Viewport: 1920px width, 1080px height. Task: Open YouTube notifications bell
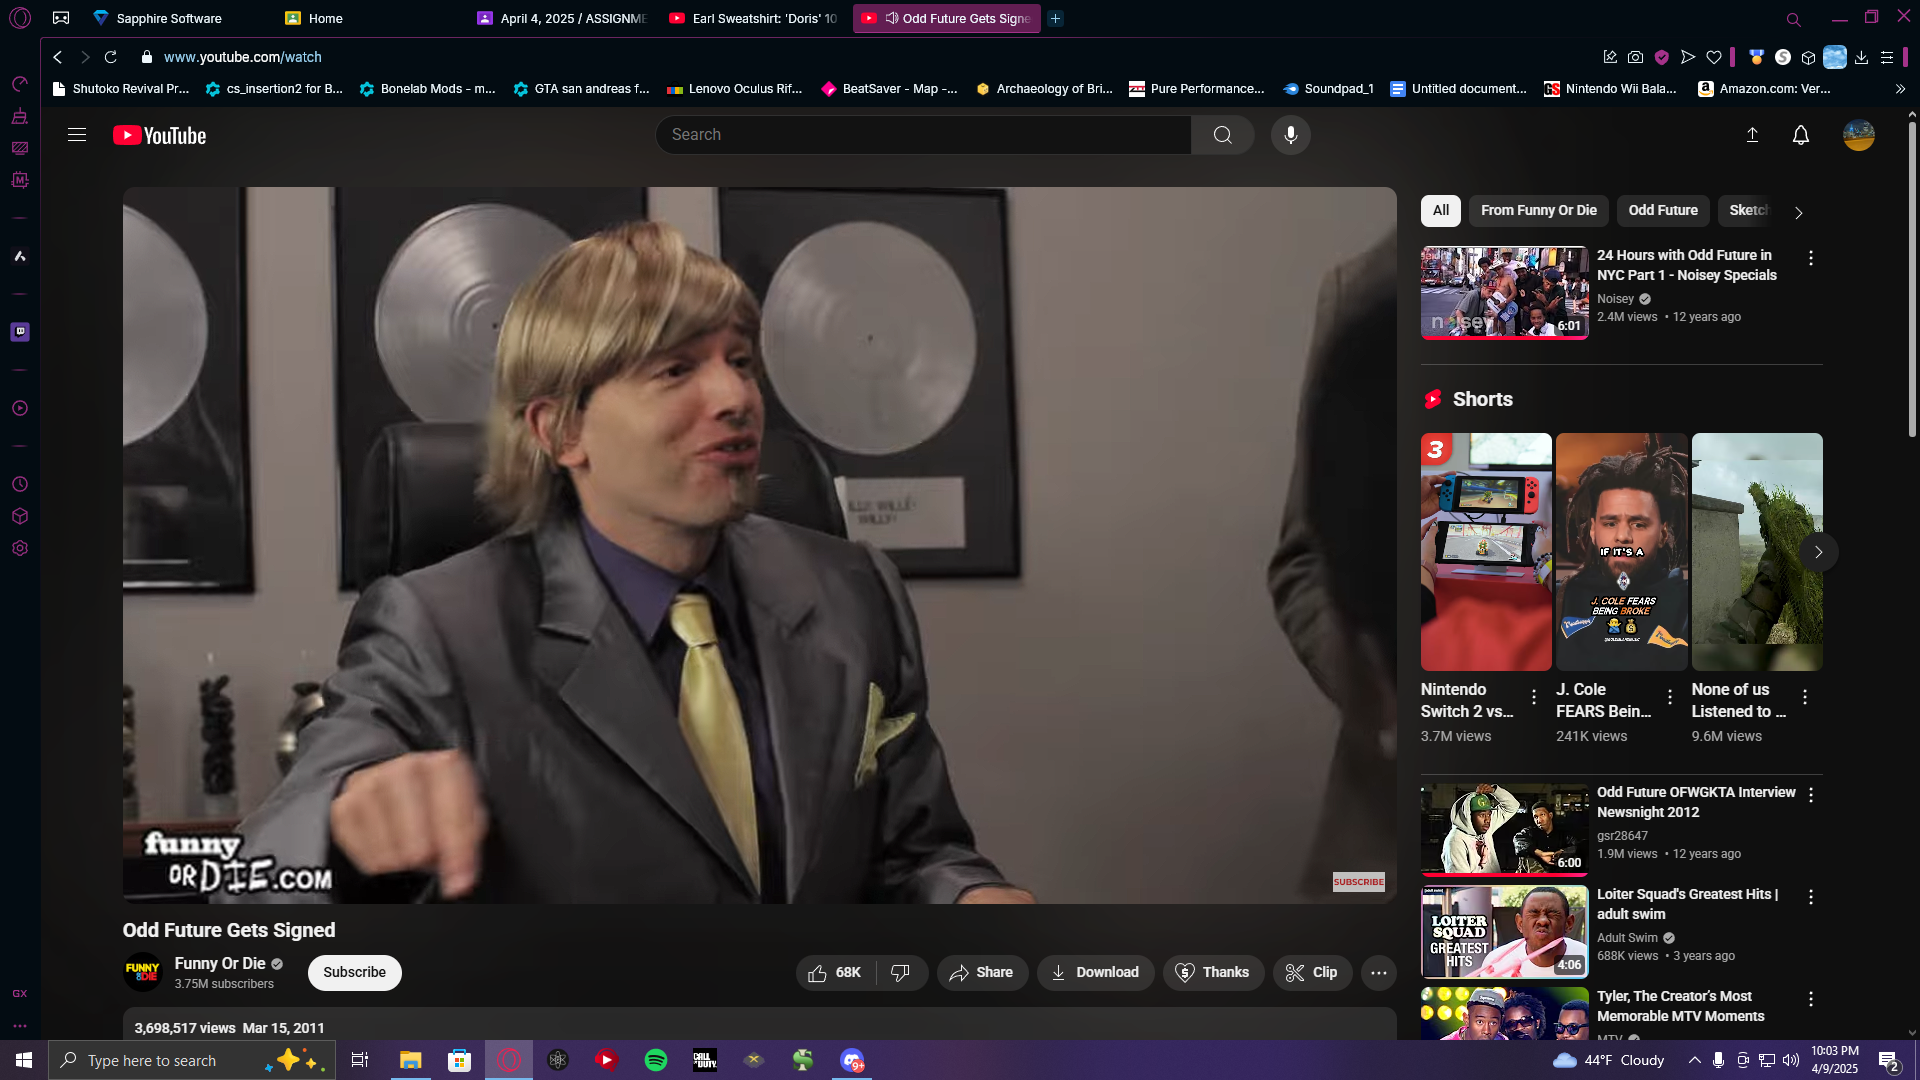pos(1800,135)
